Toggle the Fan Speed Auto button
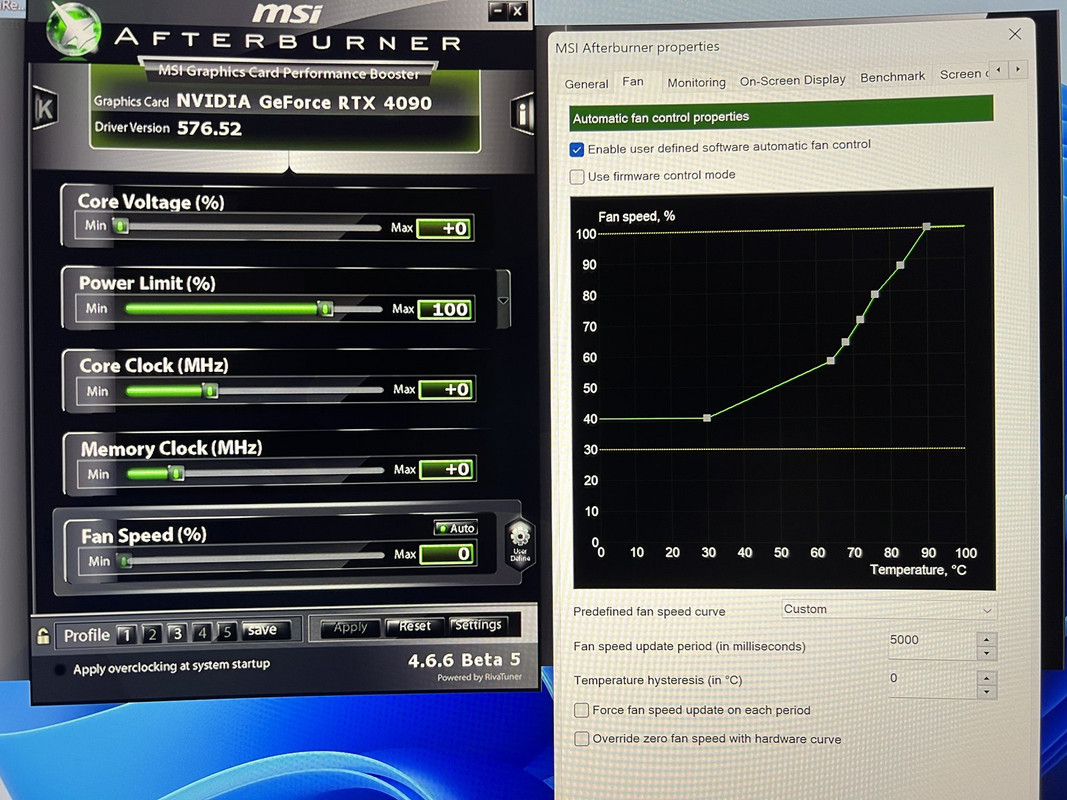This screenshot has width=1067, height=800. click(x=456, y=528)
